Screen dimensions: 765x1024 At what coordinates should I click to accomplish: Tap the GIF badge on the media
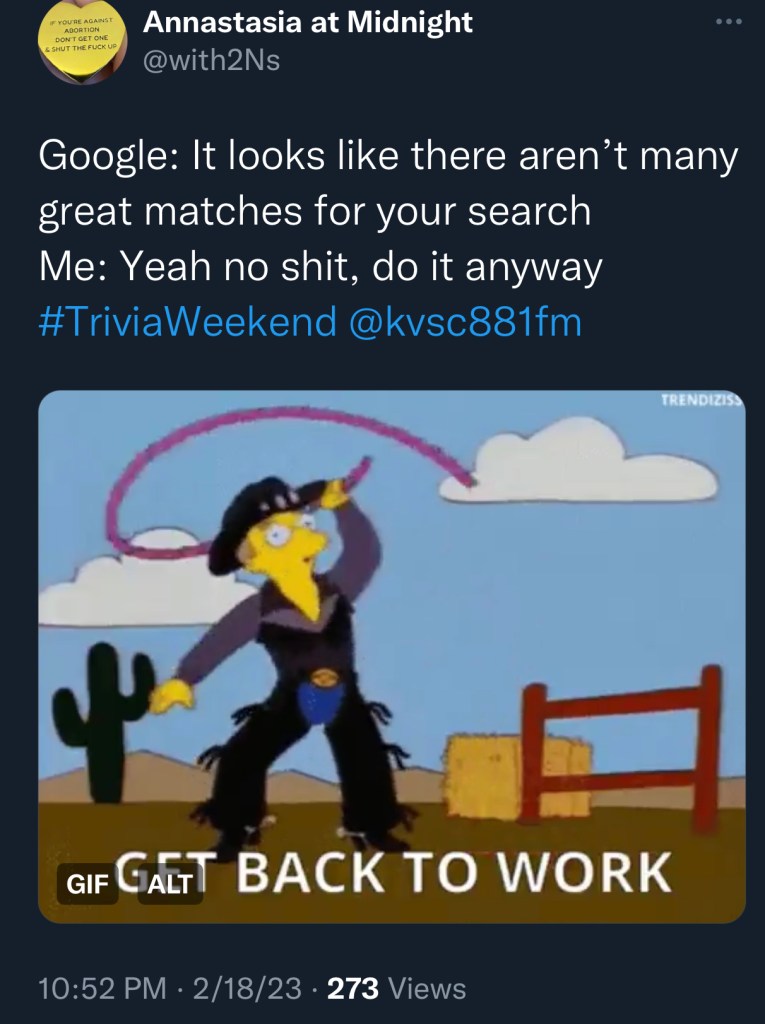point(88,884)
